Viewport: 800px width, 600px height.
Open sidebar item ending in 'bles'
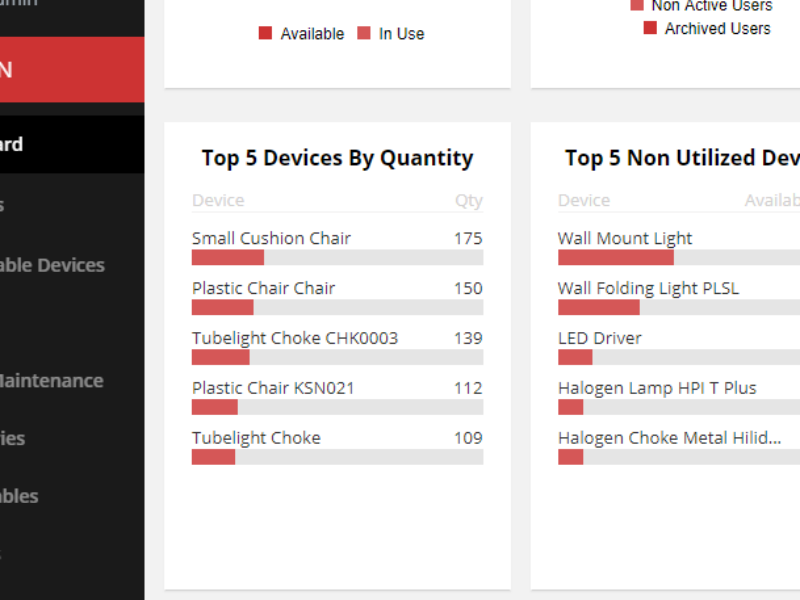pyautogui.click(x=72, y=496)
